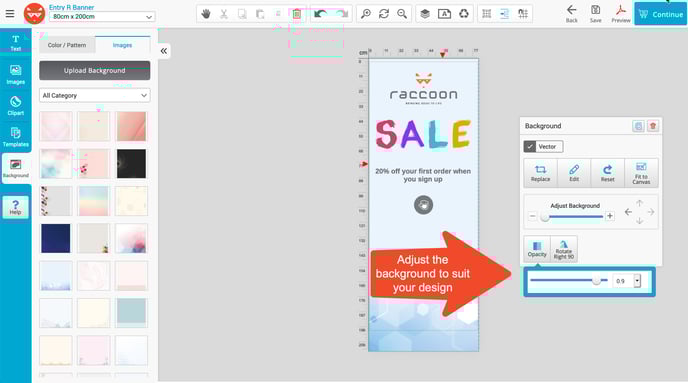688x383 pixels.
Task: Click Fit to Canvas
Action: click(641, 173)
